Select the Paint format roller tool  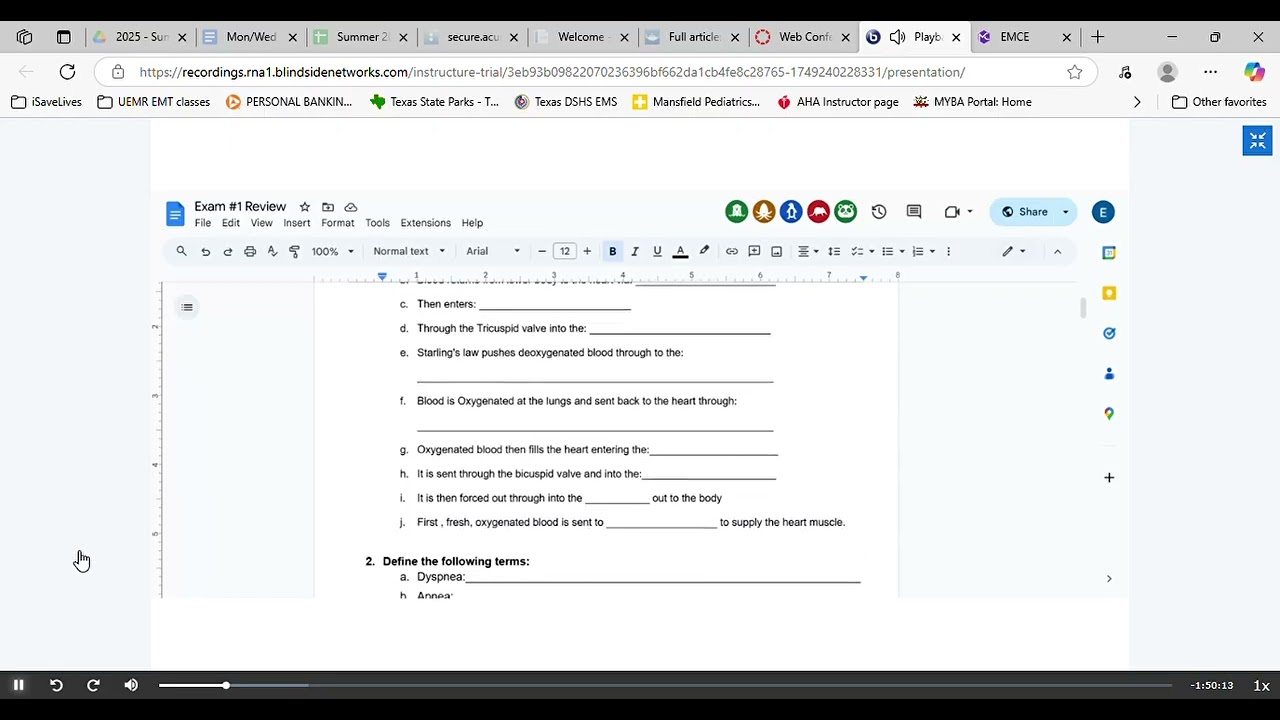[294, 251]
